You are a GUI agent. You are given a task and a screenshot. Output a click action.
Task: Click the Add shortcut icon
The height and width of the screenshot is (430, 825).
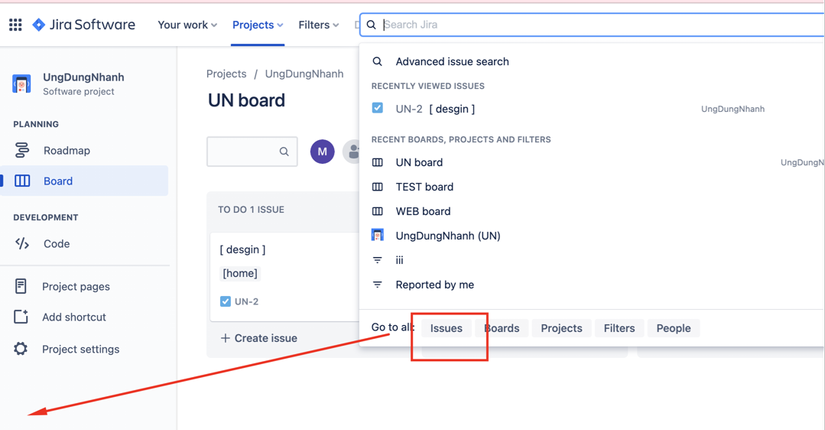[x=21, y=317]
